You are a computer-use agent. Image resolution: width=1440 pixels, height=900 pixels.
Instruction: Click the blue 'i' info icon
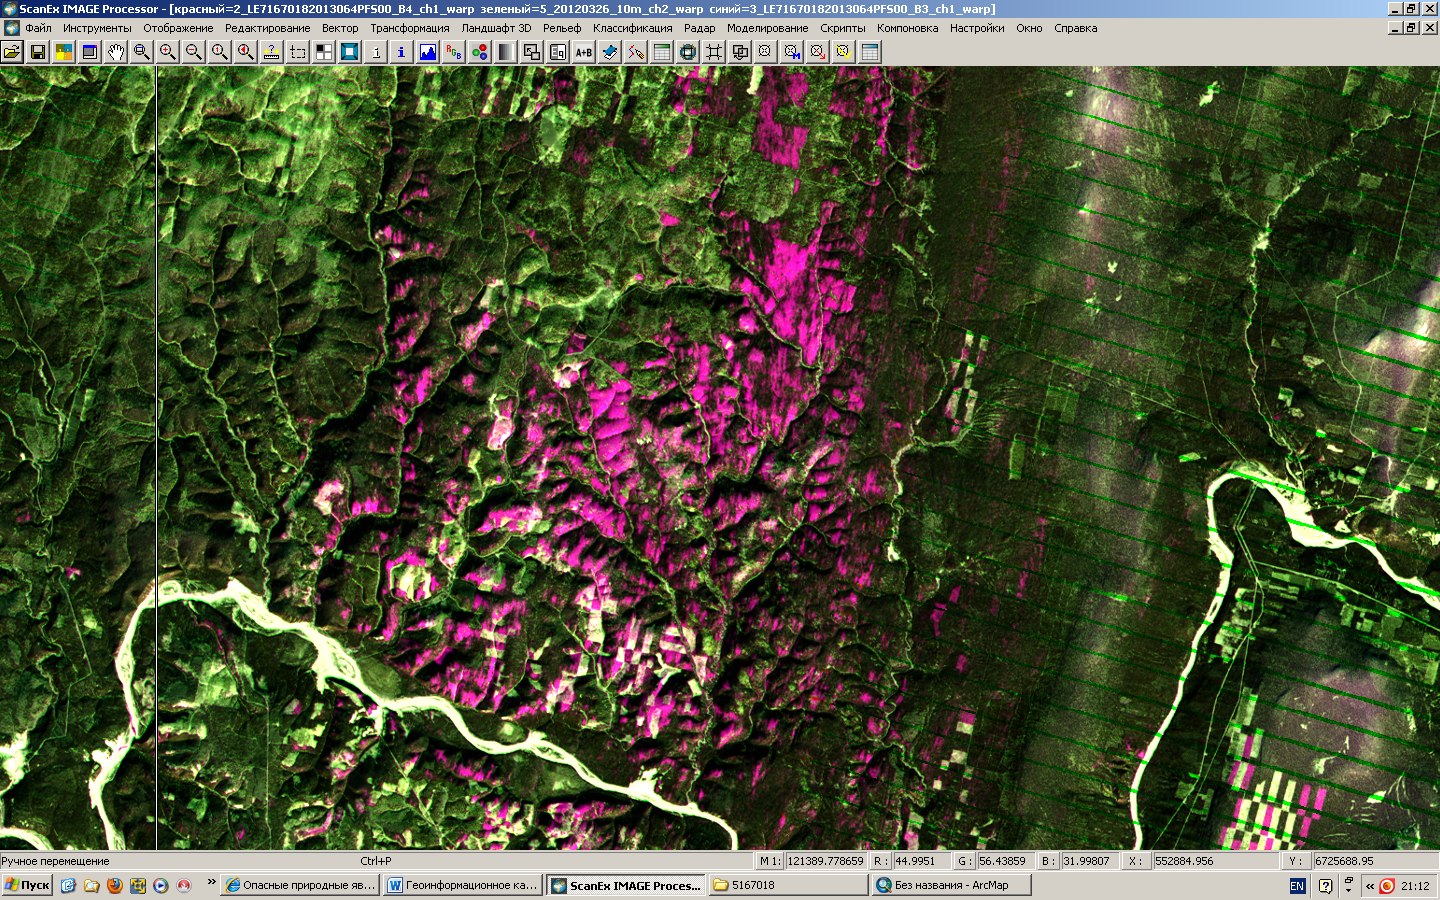(x=402, y=52)
